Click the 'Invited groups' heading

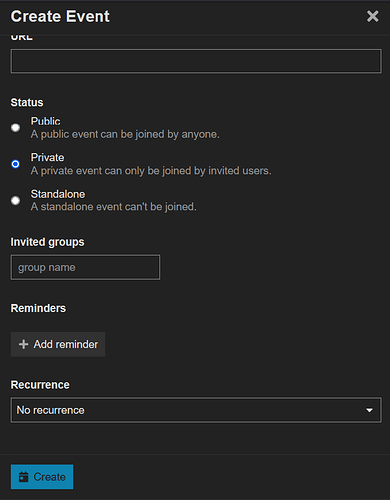47,242
